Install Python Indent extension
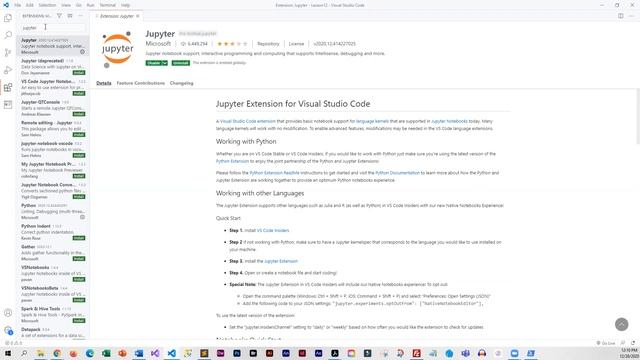This screenshot has width=640, height=360. pyautogui.click(x=79, y=238)
